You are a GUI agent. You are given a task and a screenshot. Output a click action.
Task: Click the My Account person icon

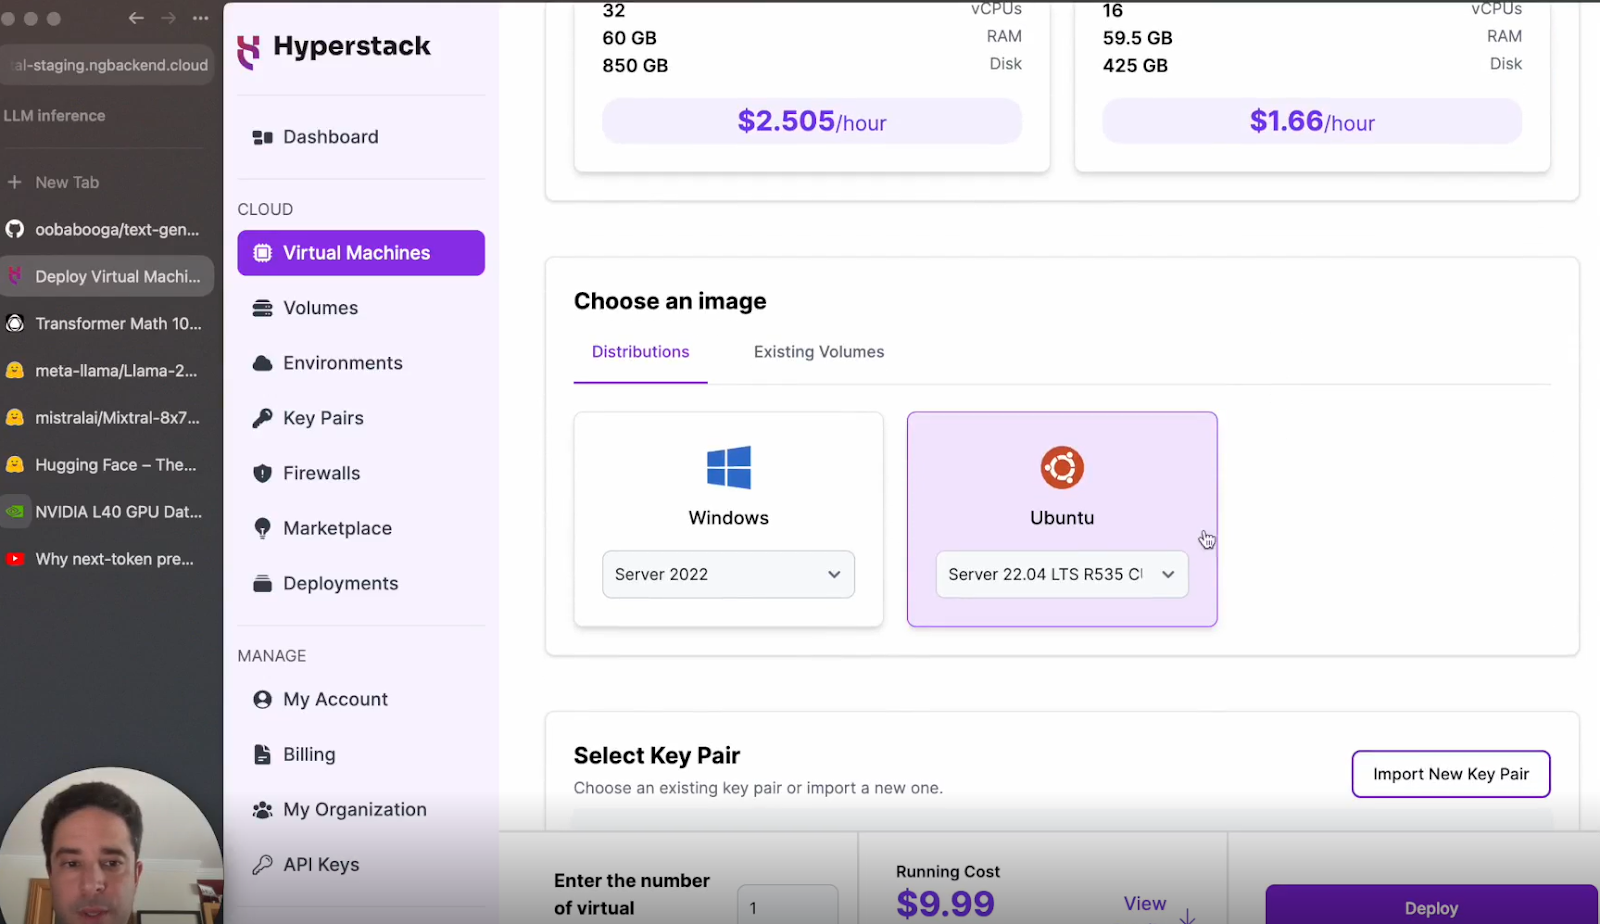pyautogui.click(x=262, y=699)
